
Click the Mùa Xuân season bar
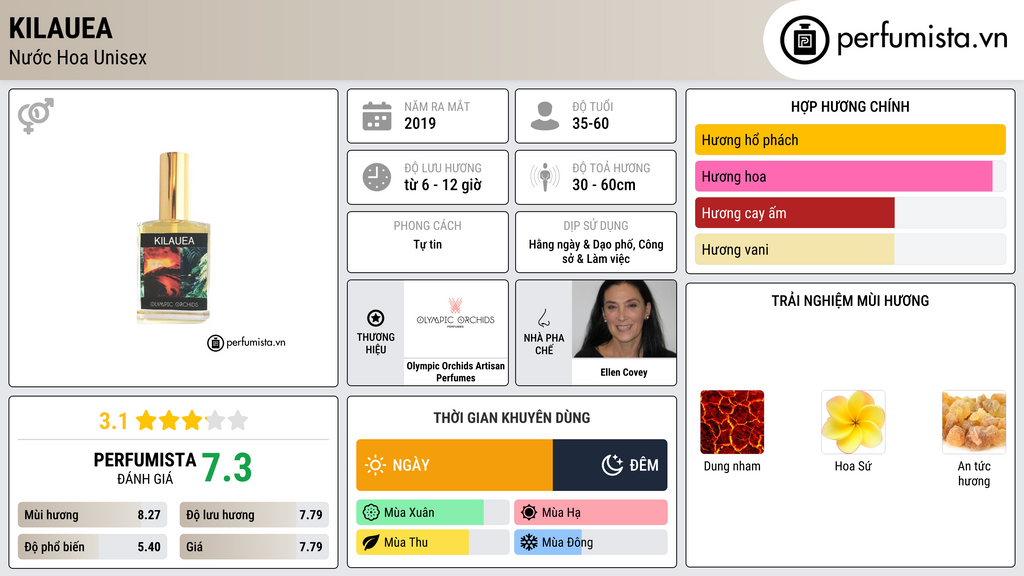433,513
